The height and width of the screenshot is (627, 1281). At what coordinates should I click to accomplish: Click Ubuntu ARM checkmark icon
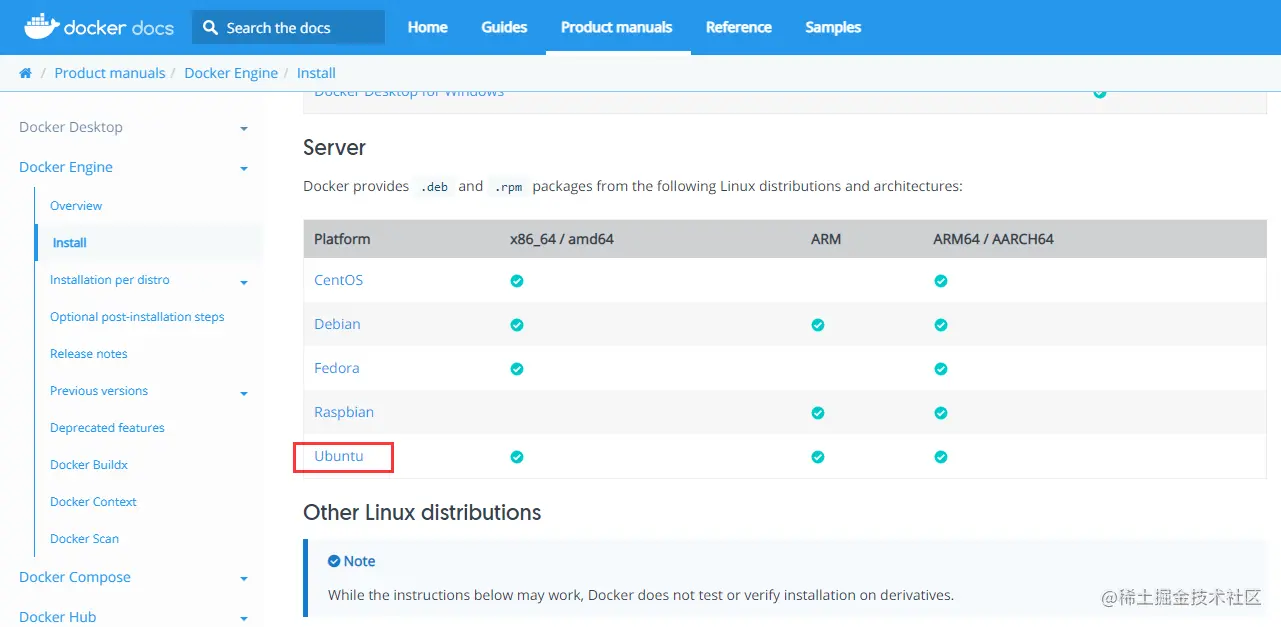[x=818, y=457]
